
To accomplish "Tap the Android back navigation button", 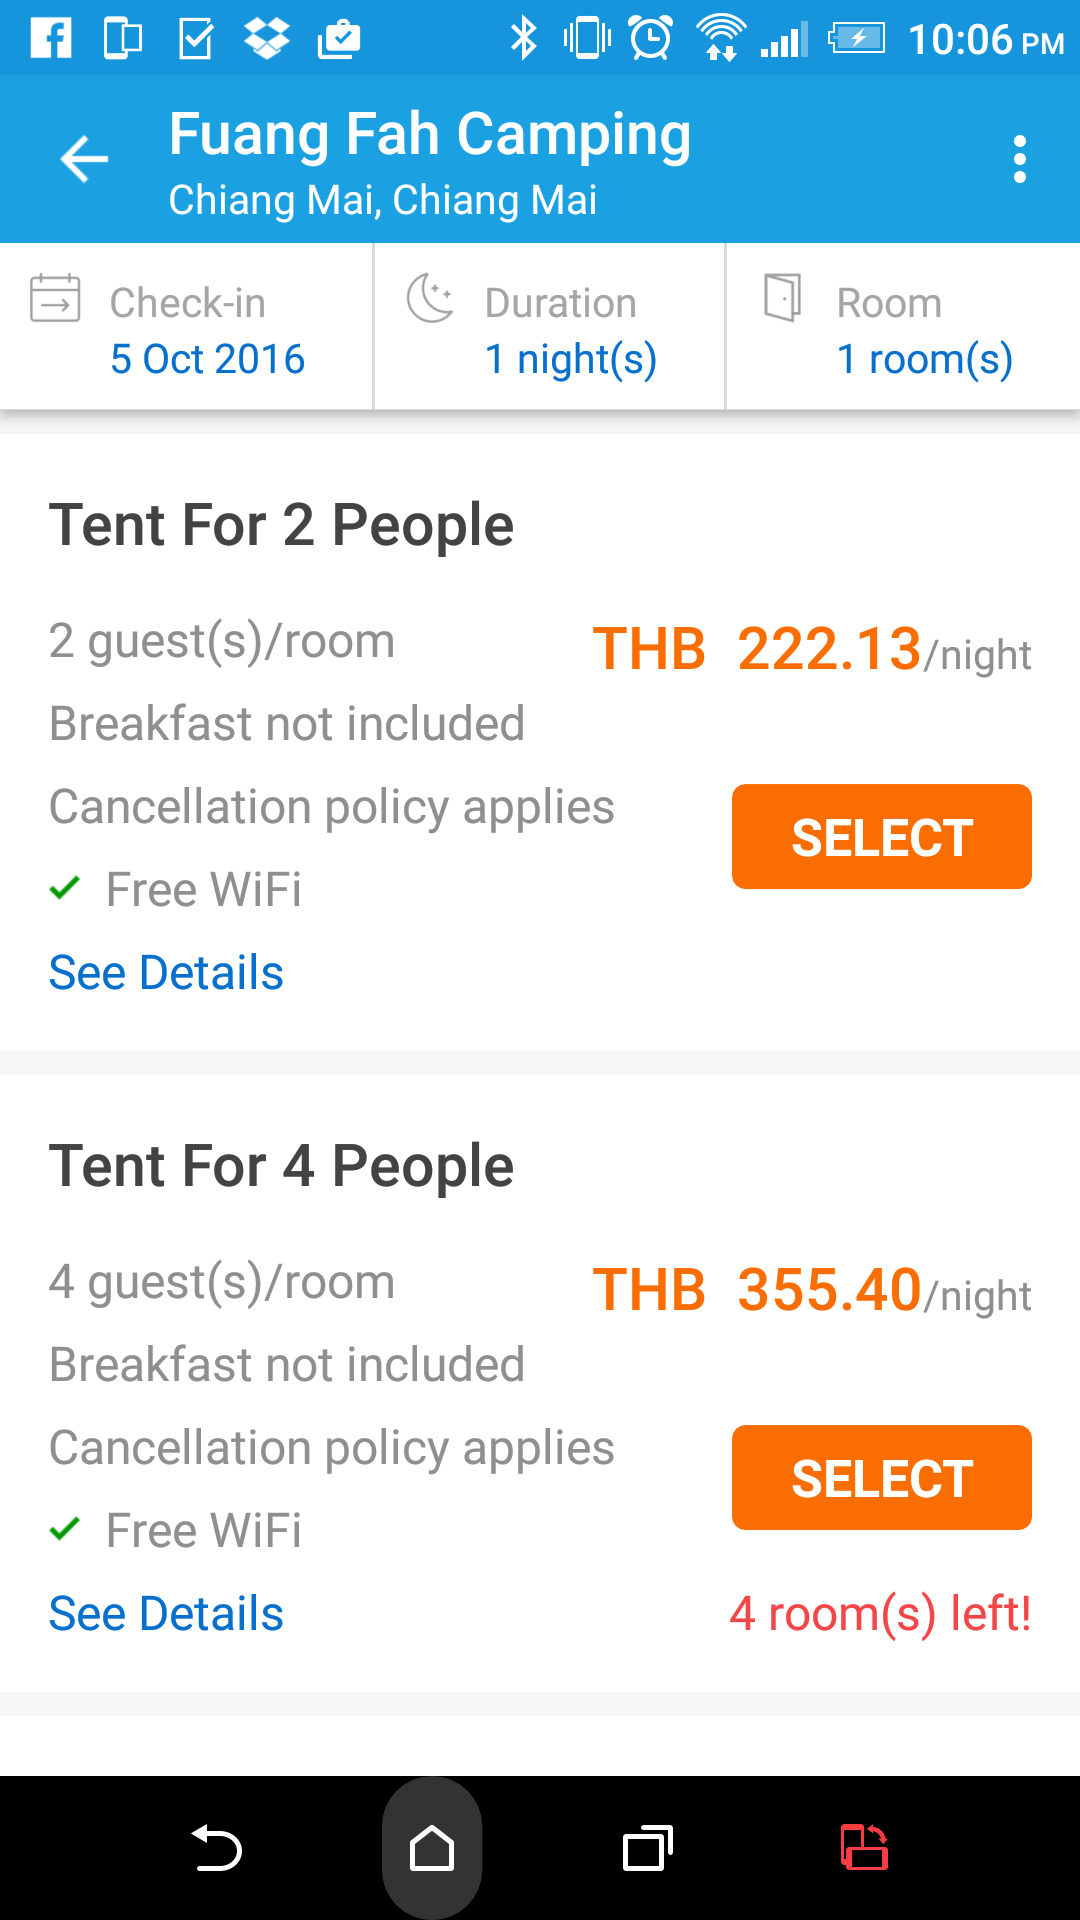I will (216, 1848).
